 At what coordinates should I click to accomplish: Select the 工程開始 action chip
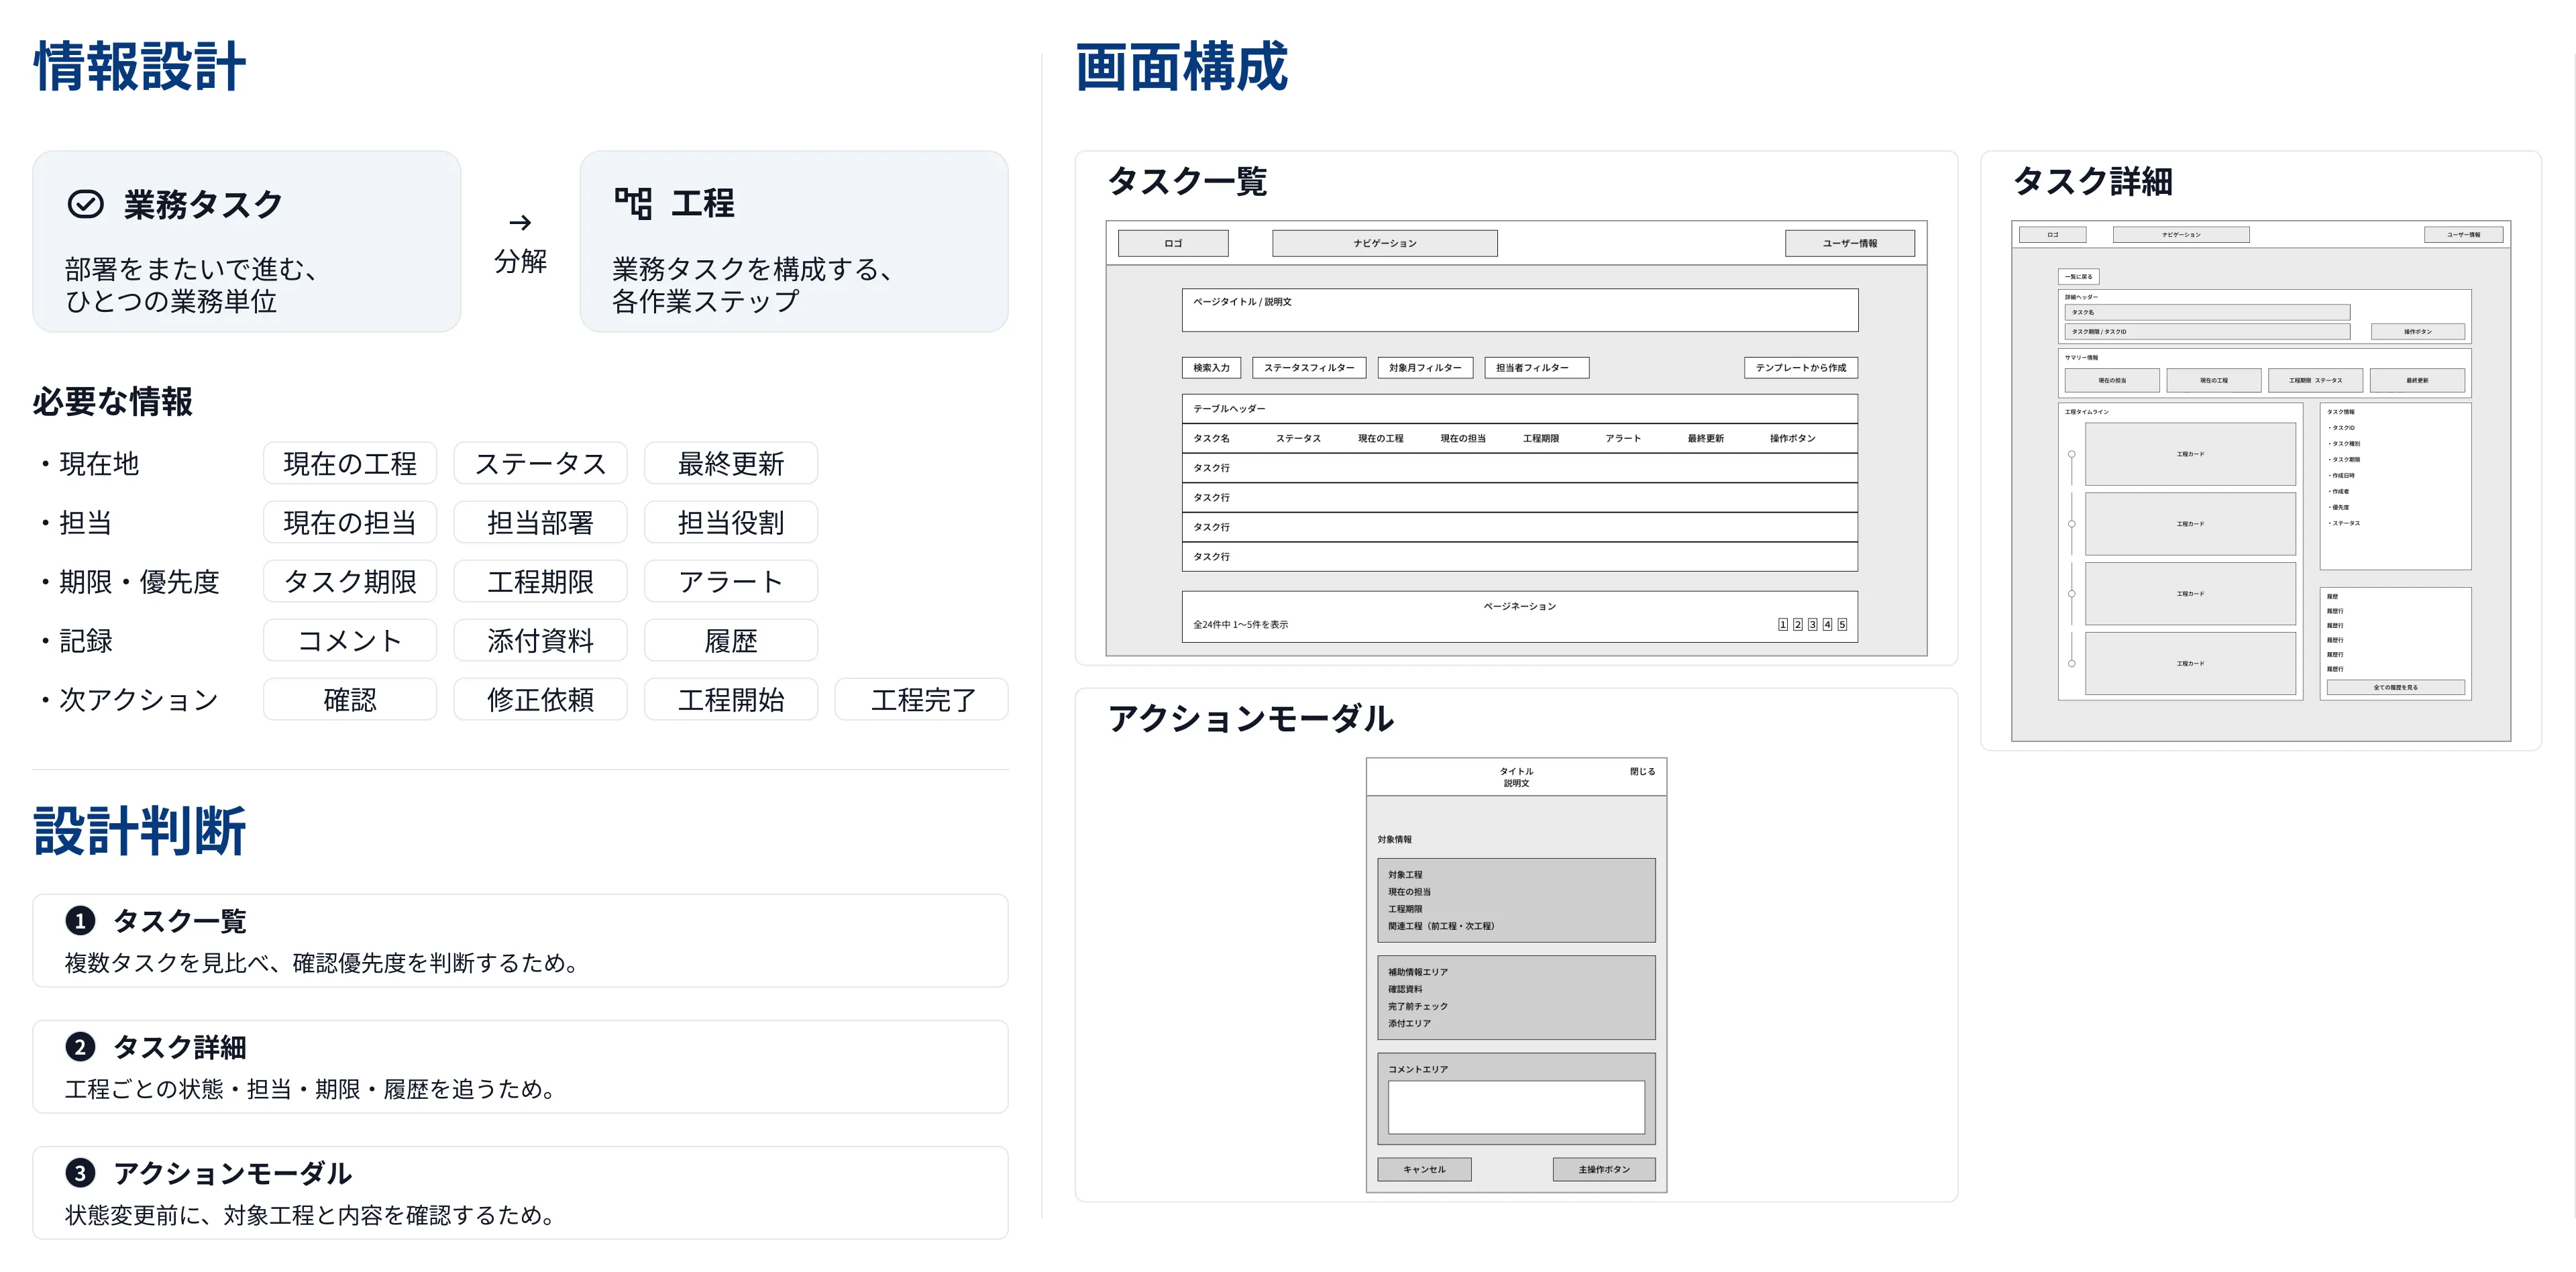731,699
